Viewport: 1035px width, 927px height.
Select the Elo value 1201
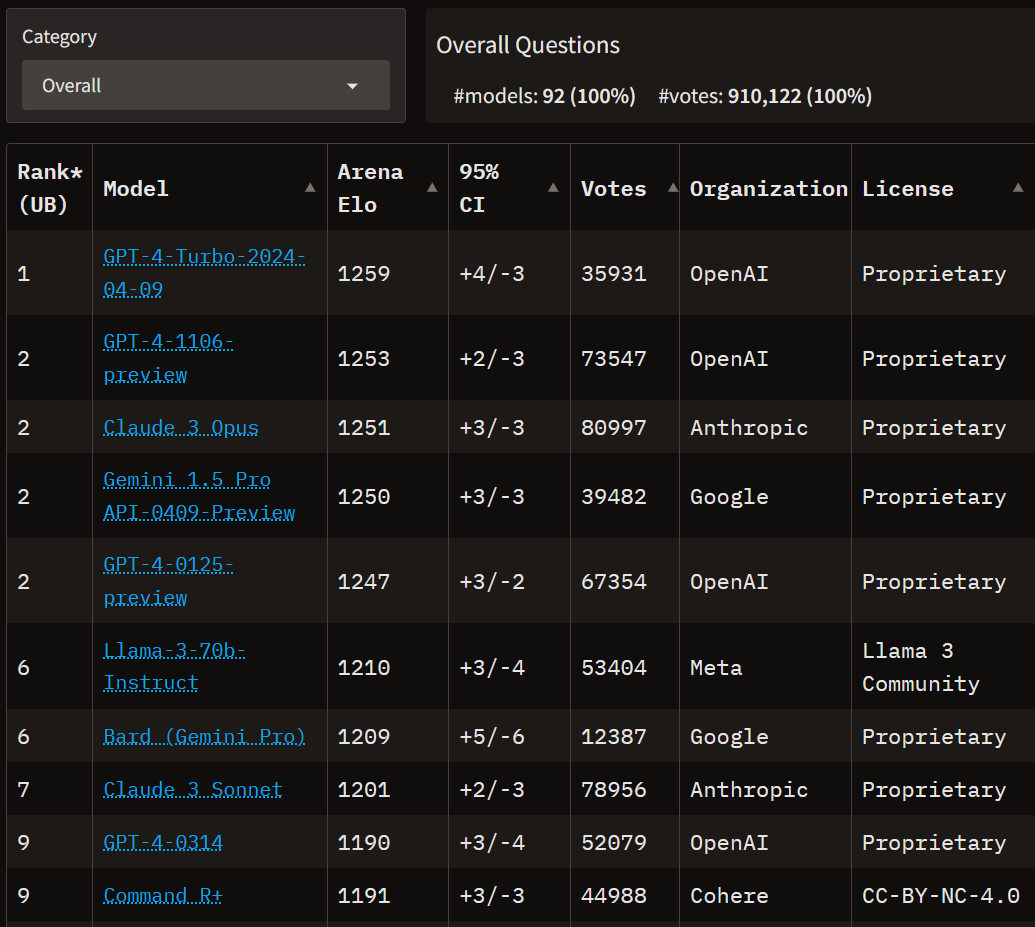pos(364,790)
